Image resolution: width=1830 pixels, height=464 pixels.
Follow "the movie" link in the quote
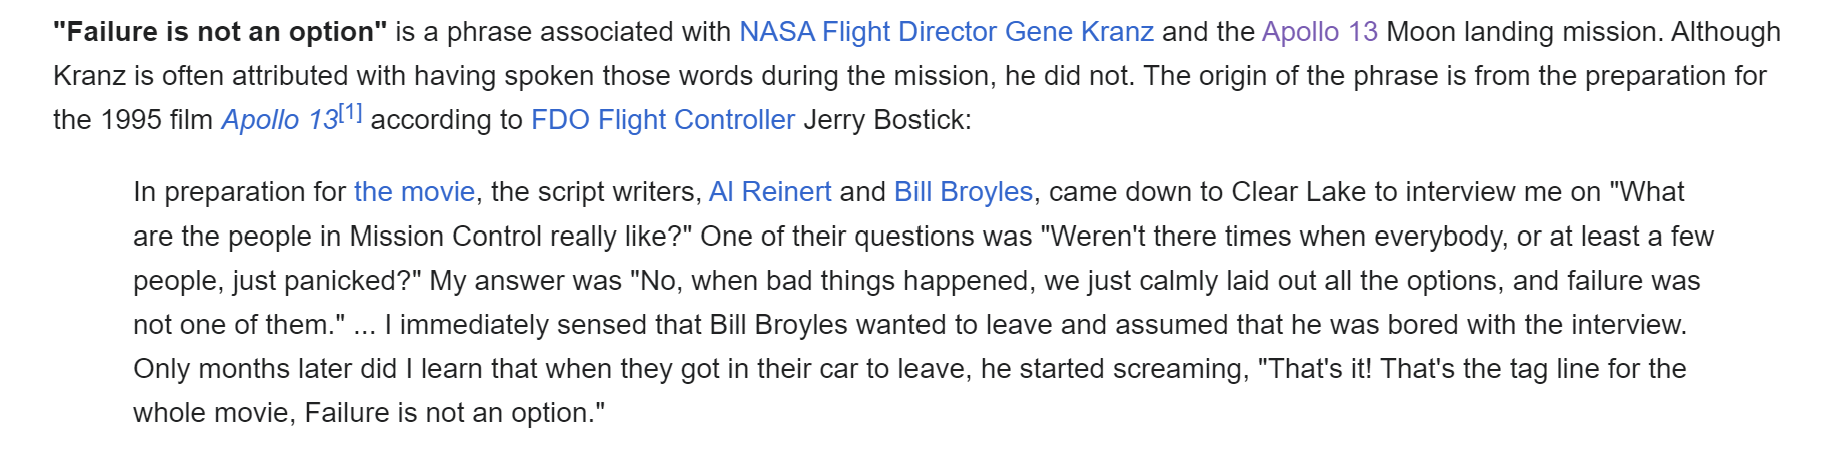click(414, 192)
